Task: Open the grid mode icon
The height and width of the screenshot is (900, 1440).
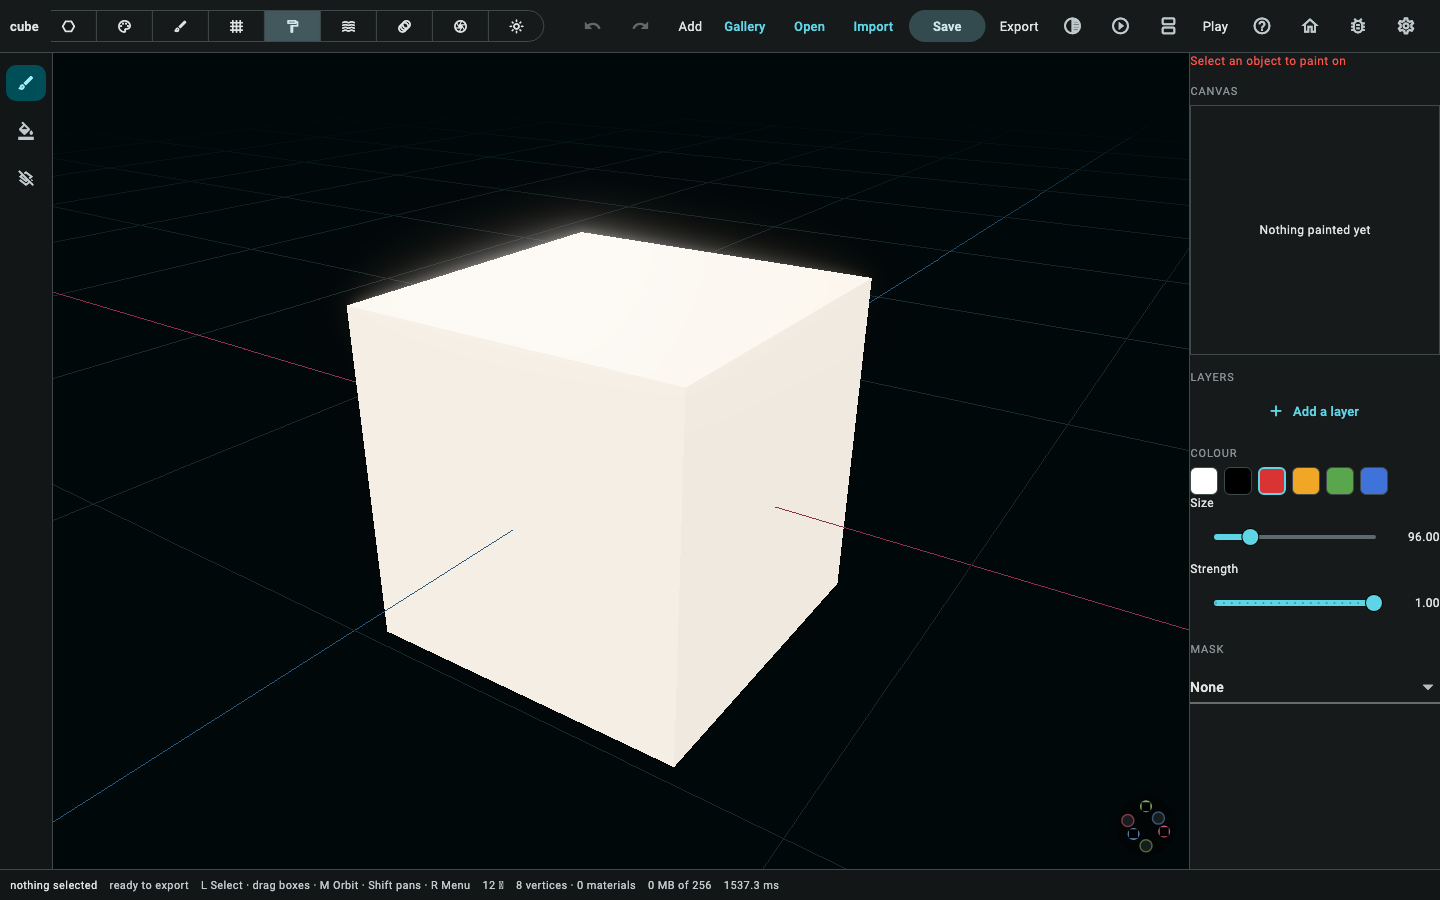Action: pos(237,26)
